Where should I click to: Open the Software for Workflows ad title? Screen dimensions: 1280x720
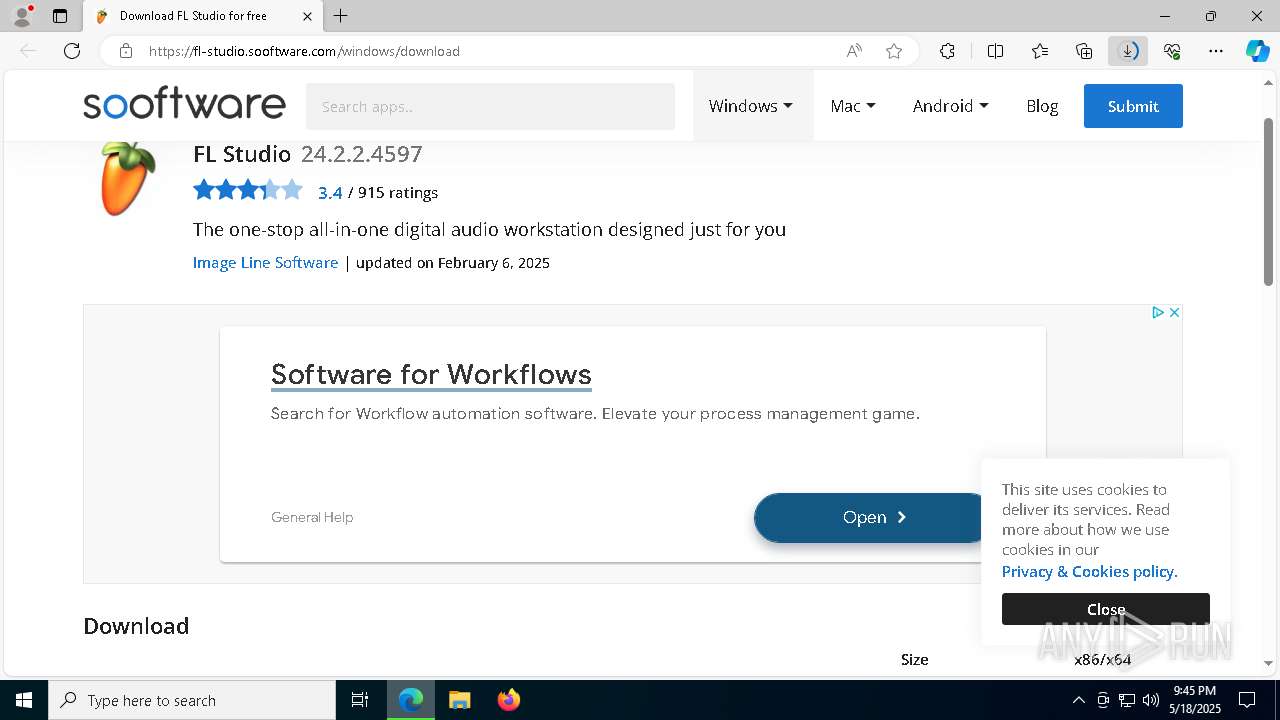pyautogui.click(x=431, y=375)
